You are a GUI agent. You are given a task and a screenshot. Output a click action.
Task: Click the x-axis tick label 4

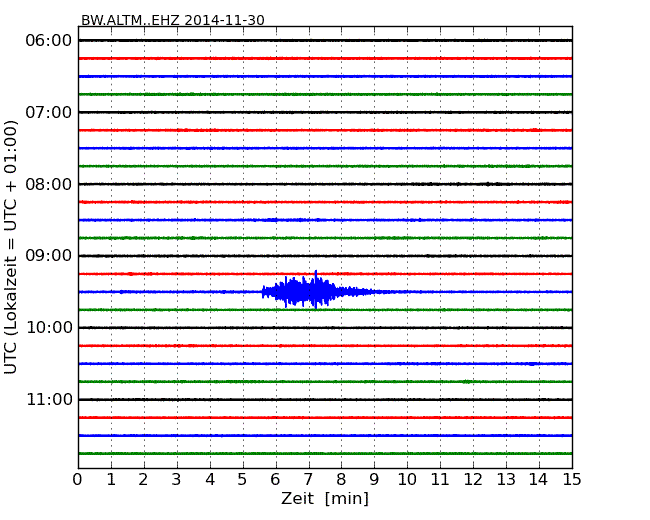coord(210,479)
